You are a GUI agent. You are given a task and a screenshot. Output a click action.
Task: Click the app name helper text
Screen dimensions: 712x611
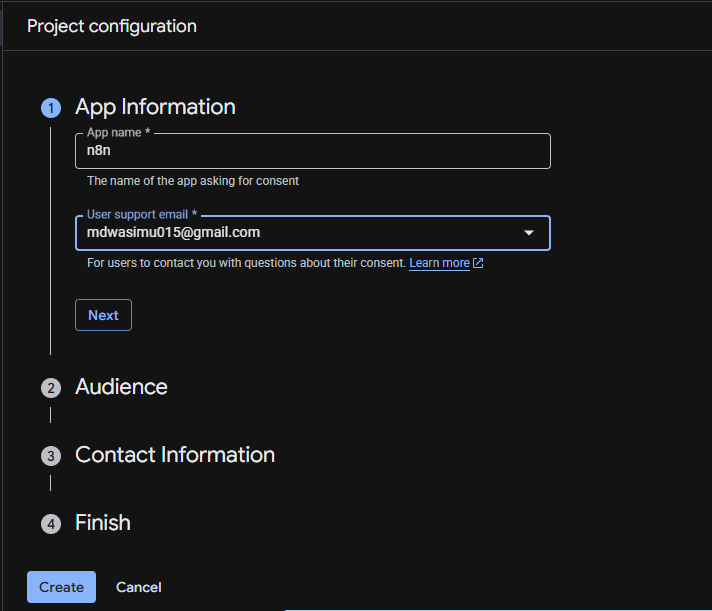tap(193, 181)
